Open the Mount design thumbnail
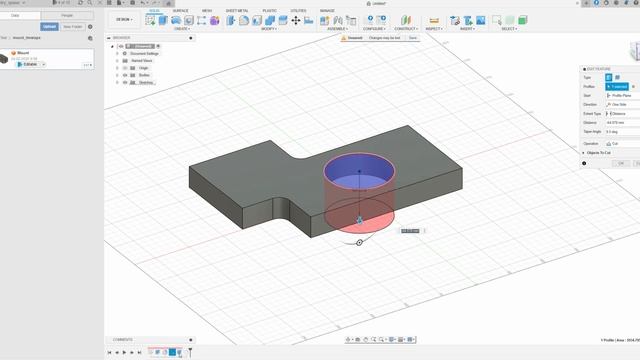640x360 pixels. [4, 59]
